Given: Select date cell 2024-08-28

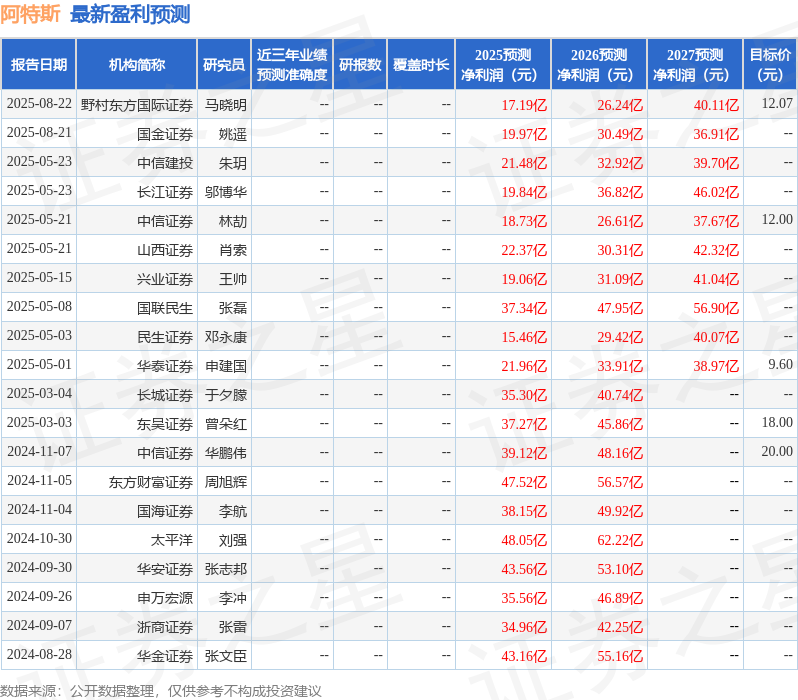Looking at the screenshot, I should 39,655.
